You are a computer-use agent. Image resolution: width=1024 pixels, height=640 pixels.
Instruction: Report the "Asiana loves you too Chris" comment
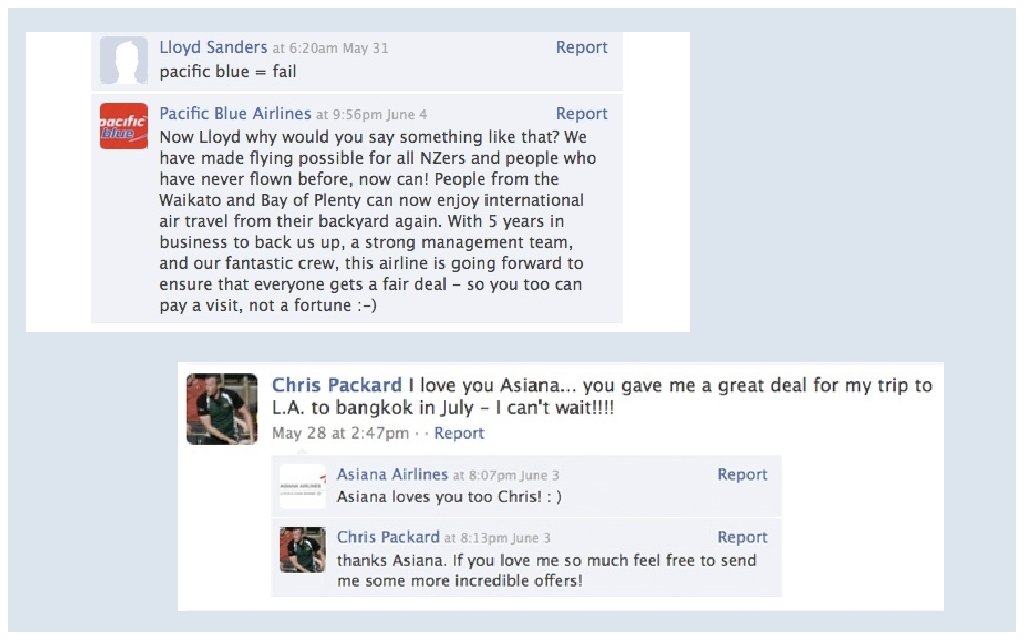click(x=742, y=475)
